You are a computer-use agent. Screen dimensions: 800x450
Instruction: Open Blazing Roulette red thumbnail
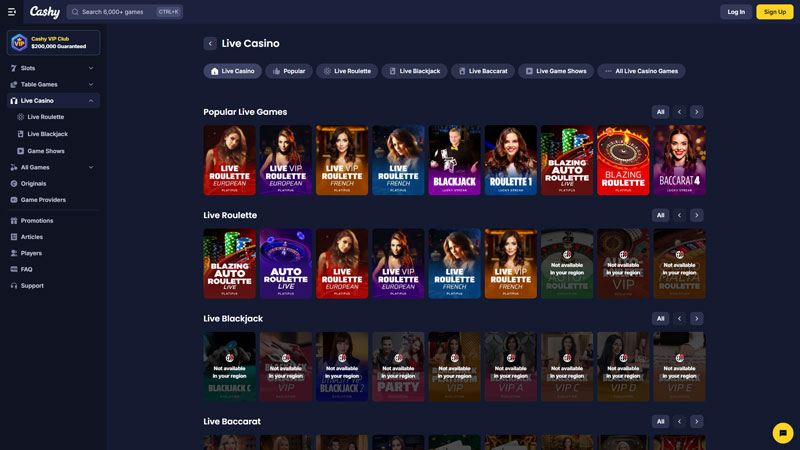pos(623,160)
